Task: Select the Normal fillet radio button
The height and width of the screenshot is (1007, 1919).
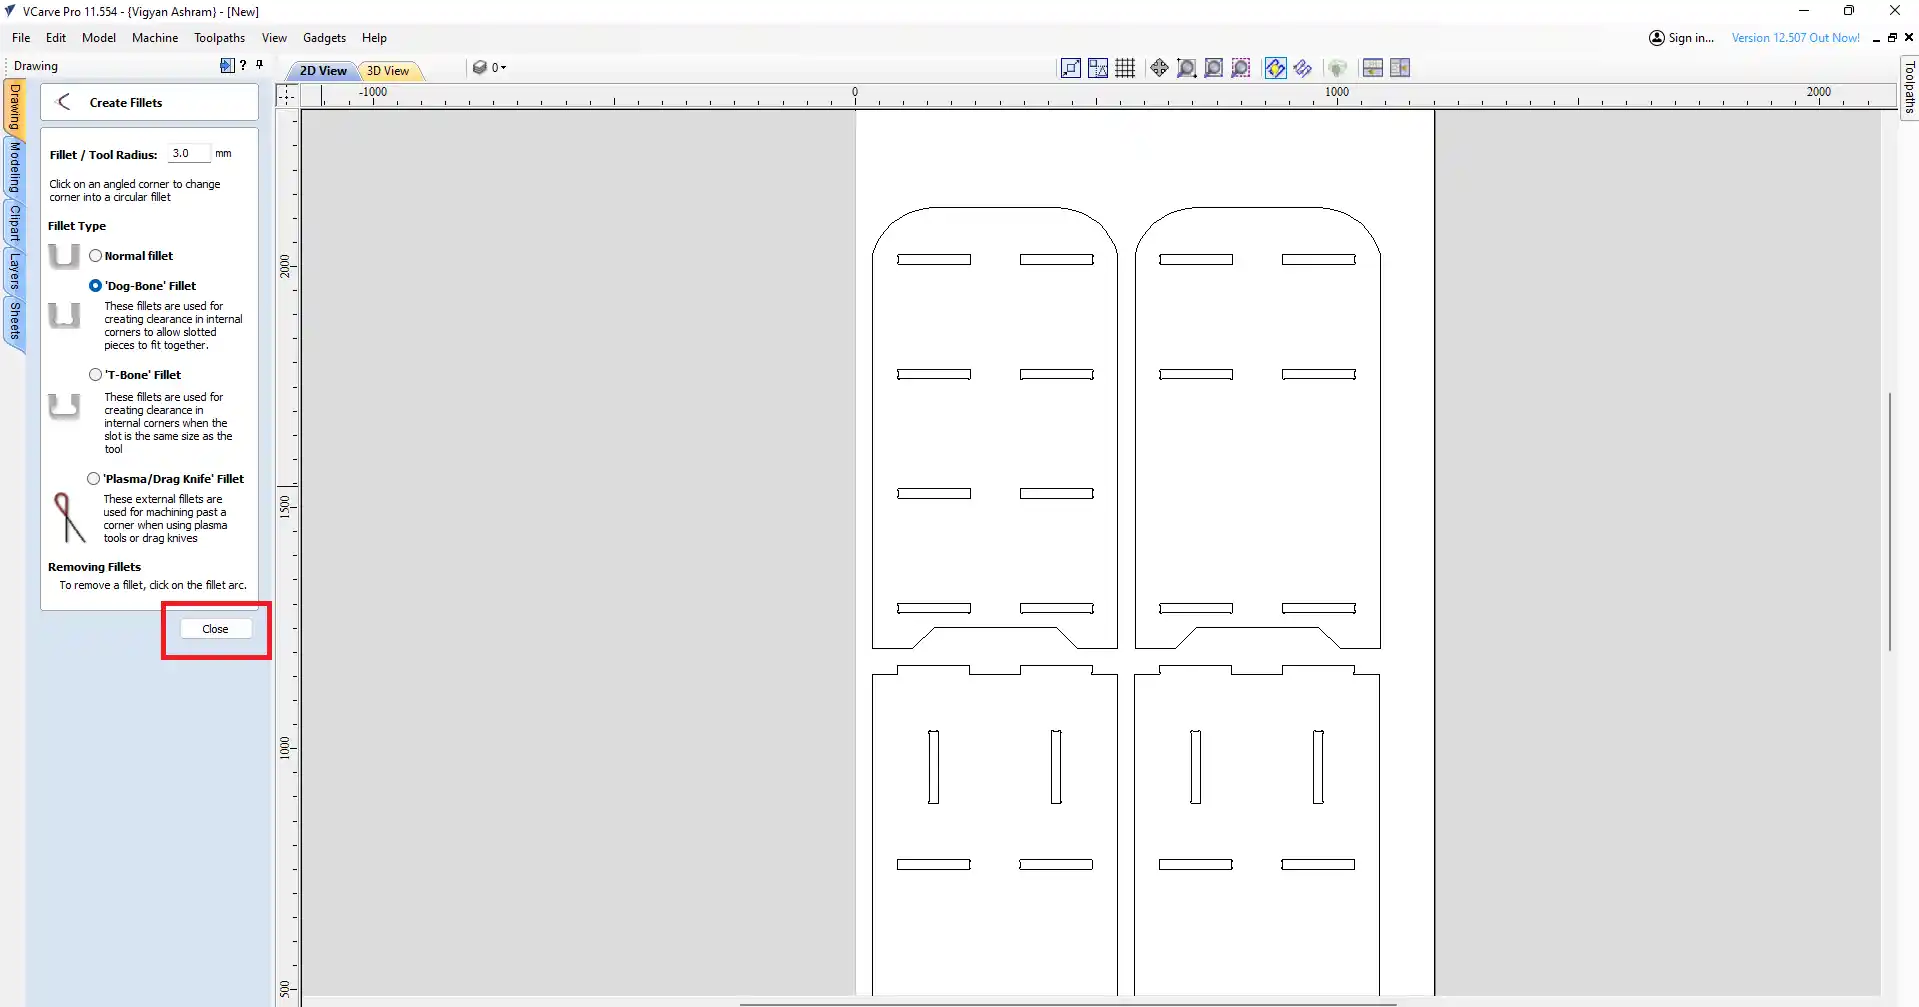Action: (96, 256)
